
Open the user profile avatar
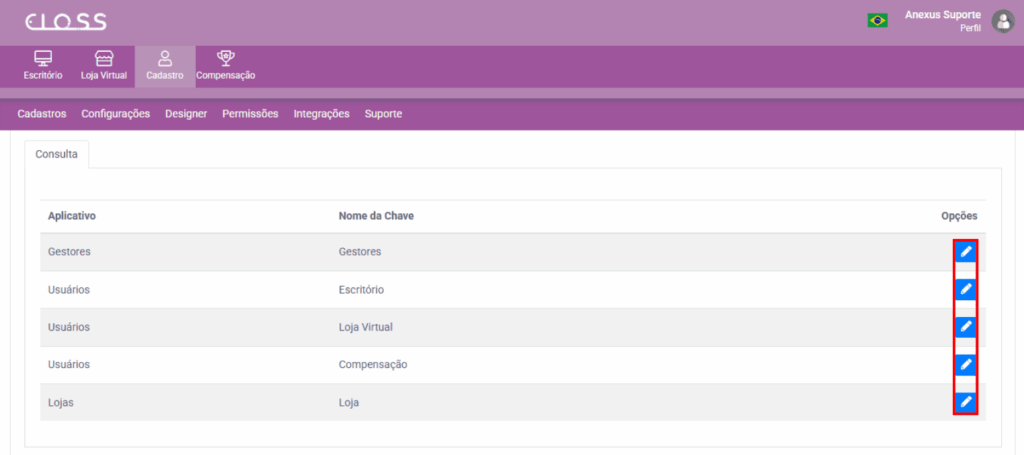coord(1002,21)
